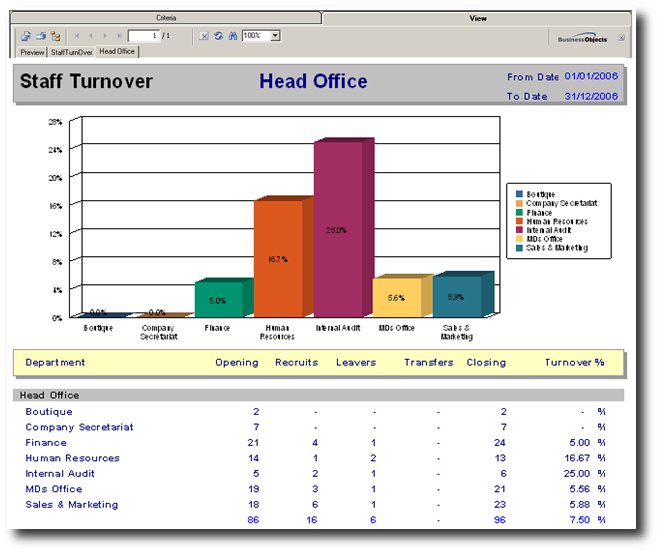
Task: Click the Internal Audit legend color swatch
Action: (520, 229)
